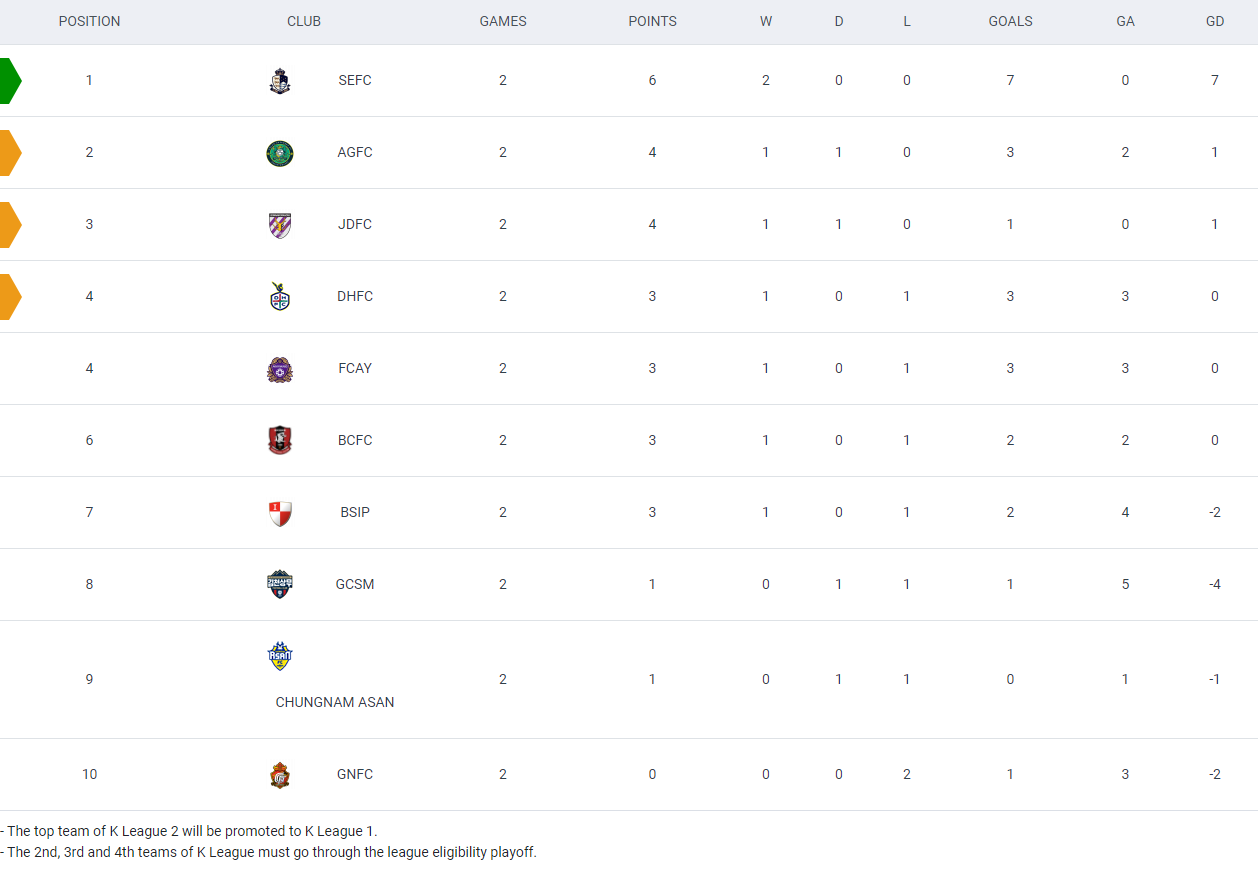
Task: Click the SEFC club crest icon
Action: coord(280,81)
